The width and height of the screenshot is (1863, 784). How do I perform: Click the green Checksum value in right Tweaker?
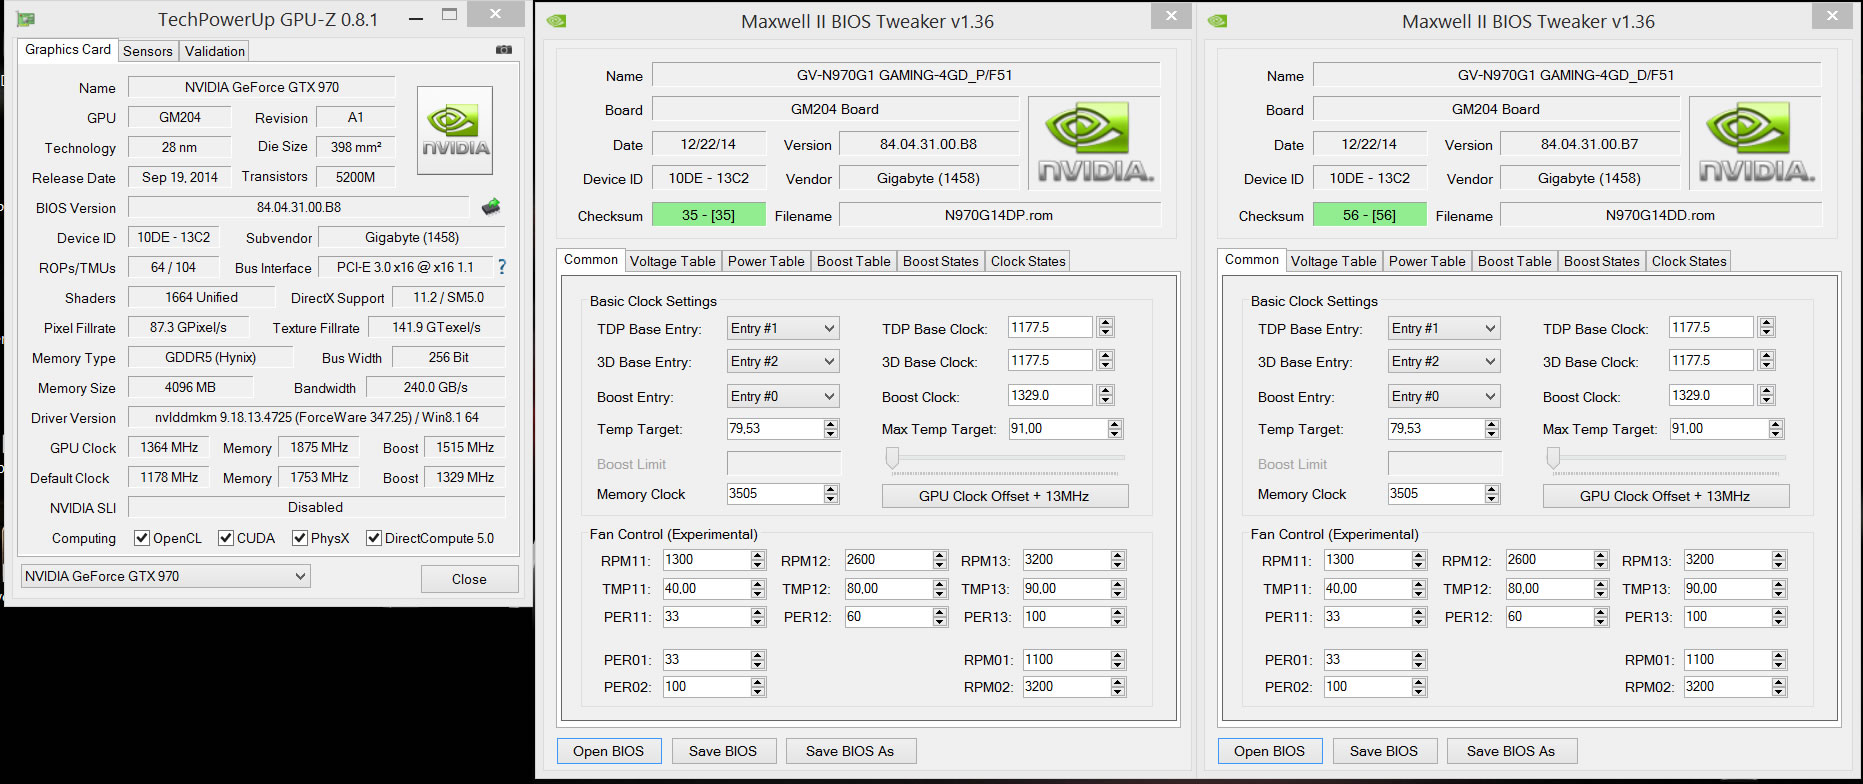(x=1370, y=215)
